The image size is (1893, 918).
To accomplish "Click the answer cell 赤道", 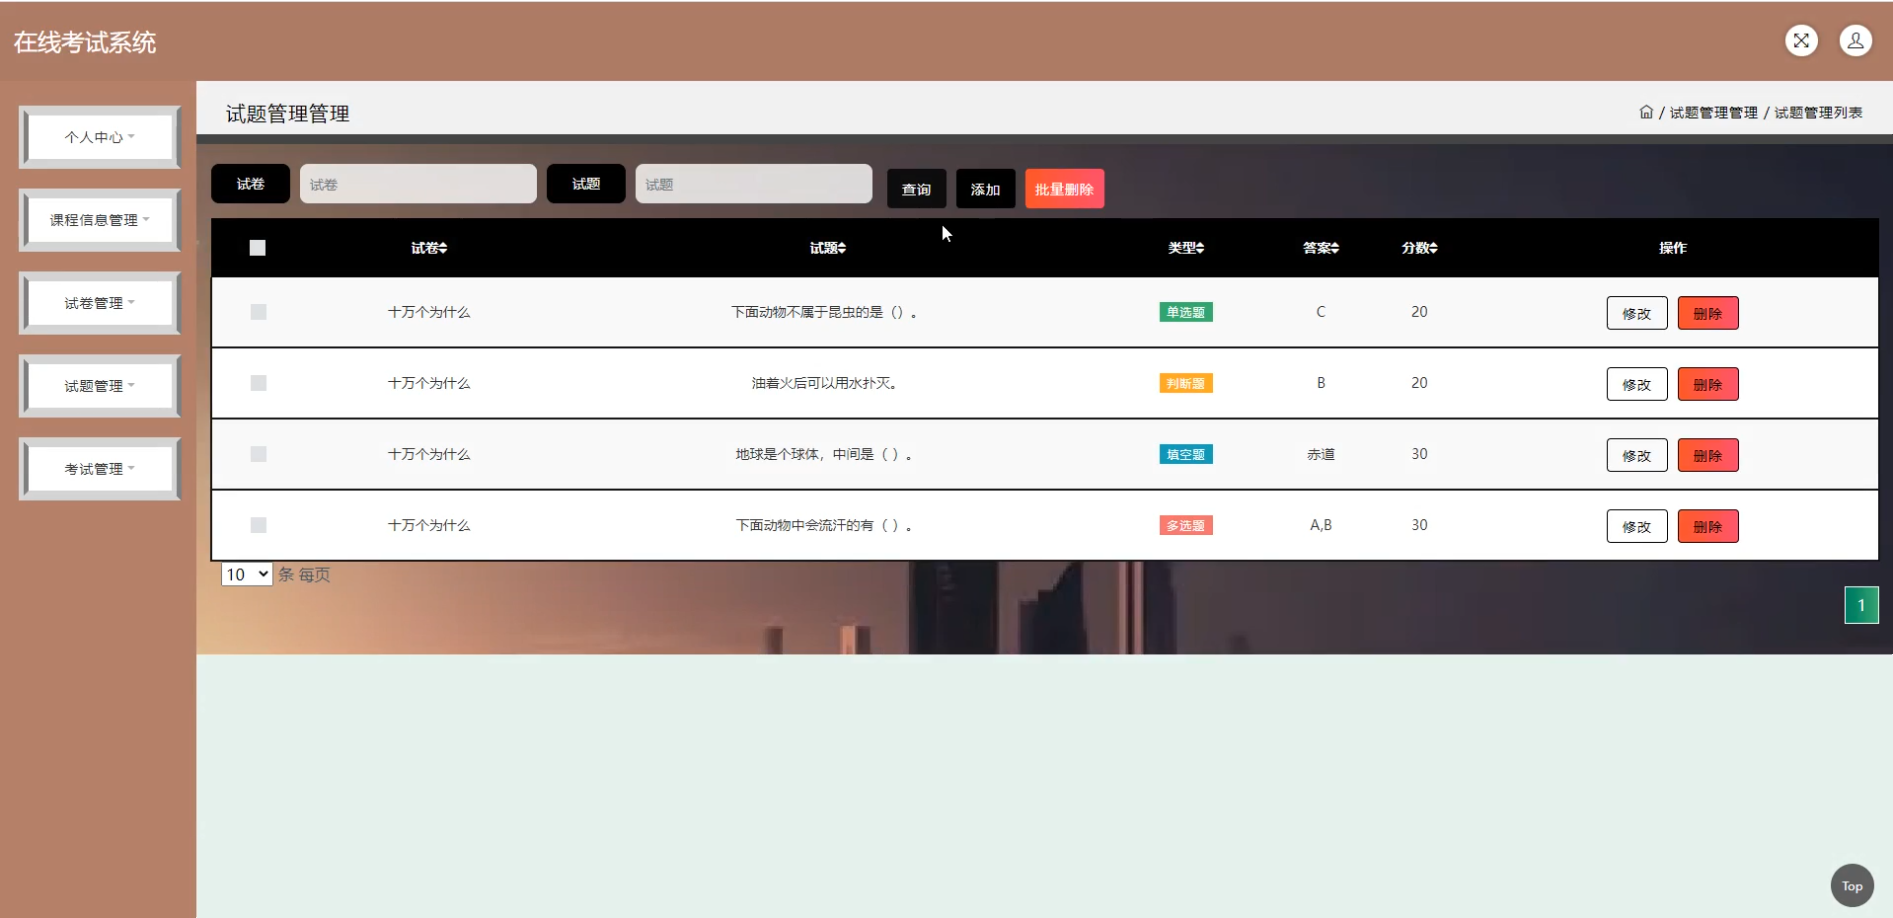I will [x=1321, y=454].
